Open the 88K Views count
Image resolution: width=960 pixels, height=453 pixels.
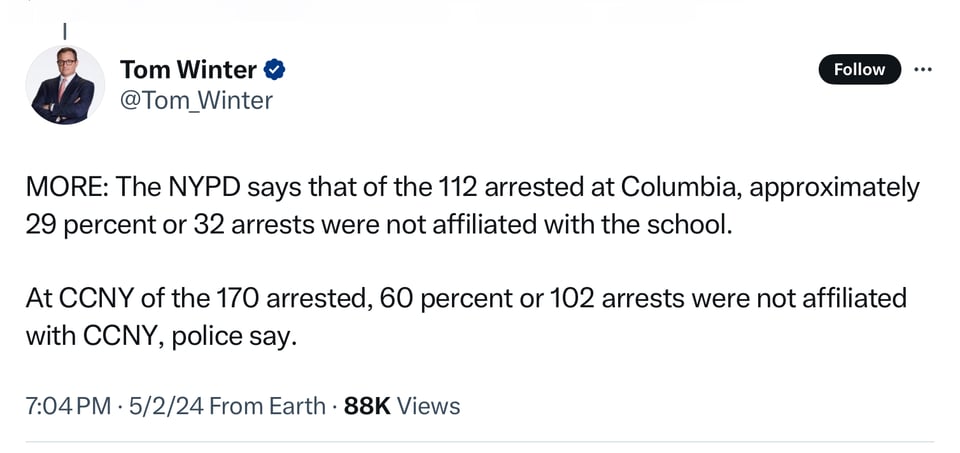tap(402, 406)
